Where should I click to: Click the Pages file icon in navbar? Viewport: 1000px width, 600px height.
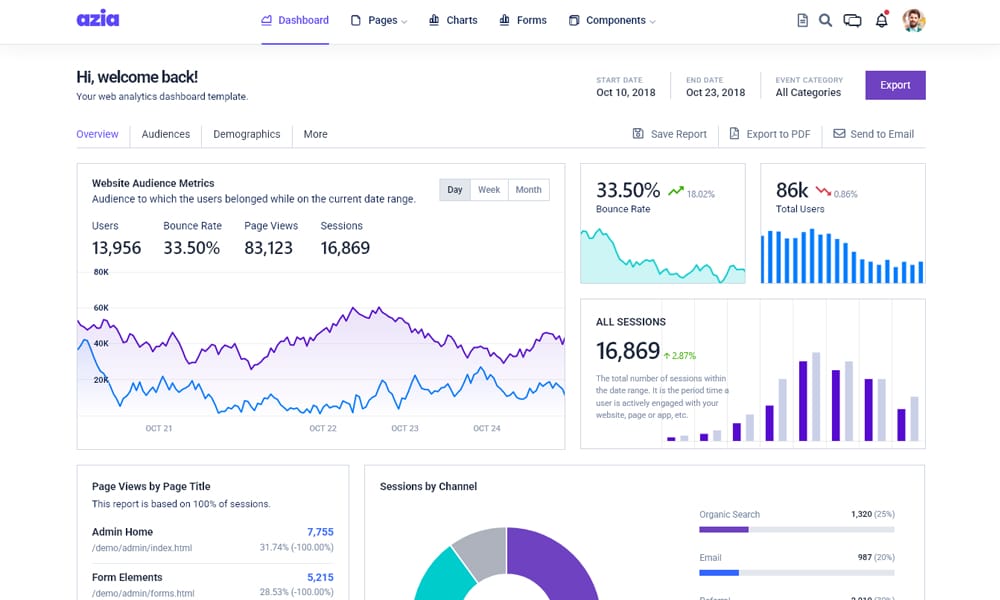coord(356,20)
